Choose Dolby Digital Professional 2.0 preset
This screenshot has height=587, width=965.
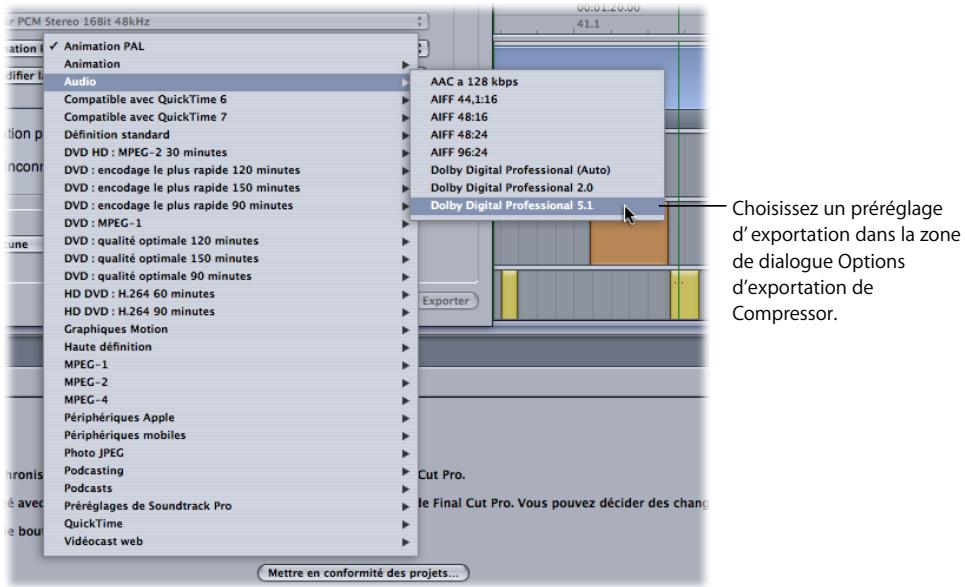538,188
